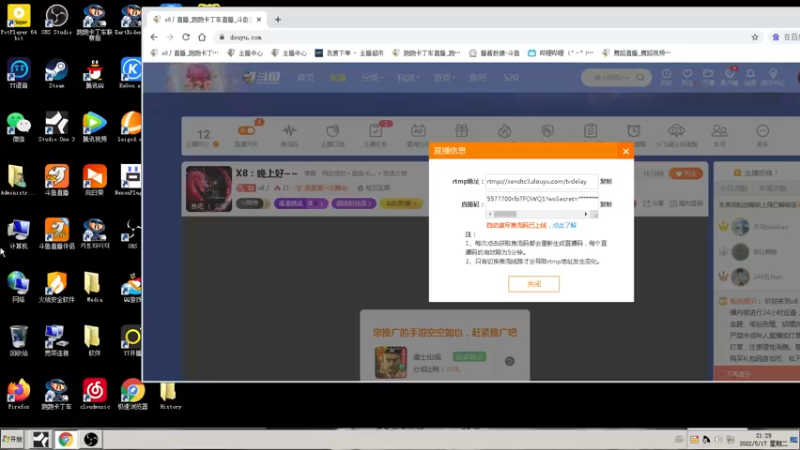Open the Computer (计算机) desktop icon
The image size is (800, 450).
[18, 235]
